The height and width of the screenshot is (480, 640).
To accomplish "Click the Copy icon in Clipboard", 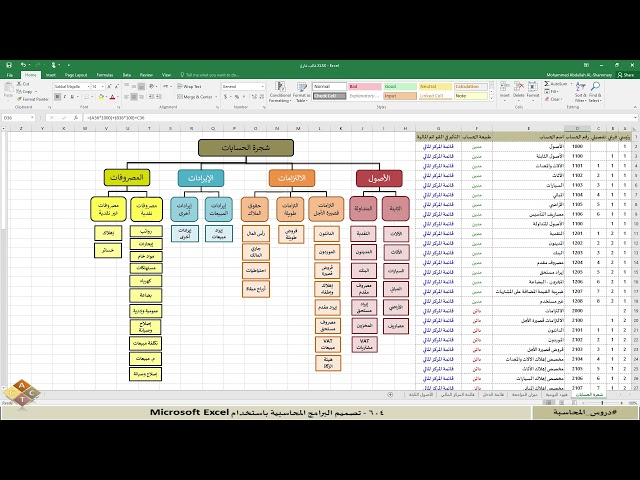I will (19, 91).
